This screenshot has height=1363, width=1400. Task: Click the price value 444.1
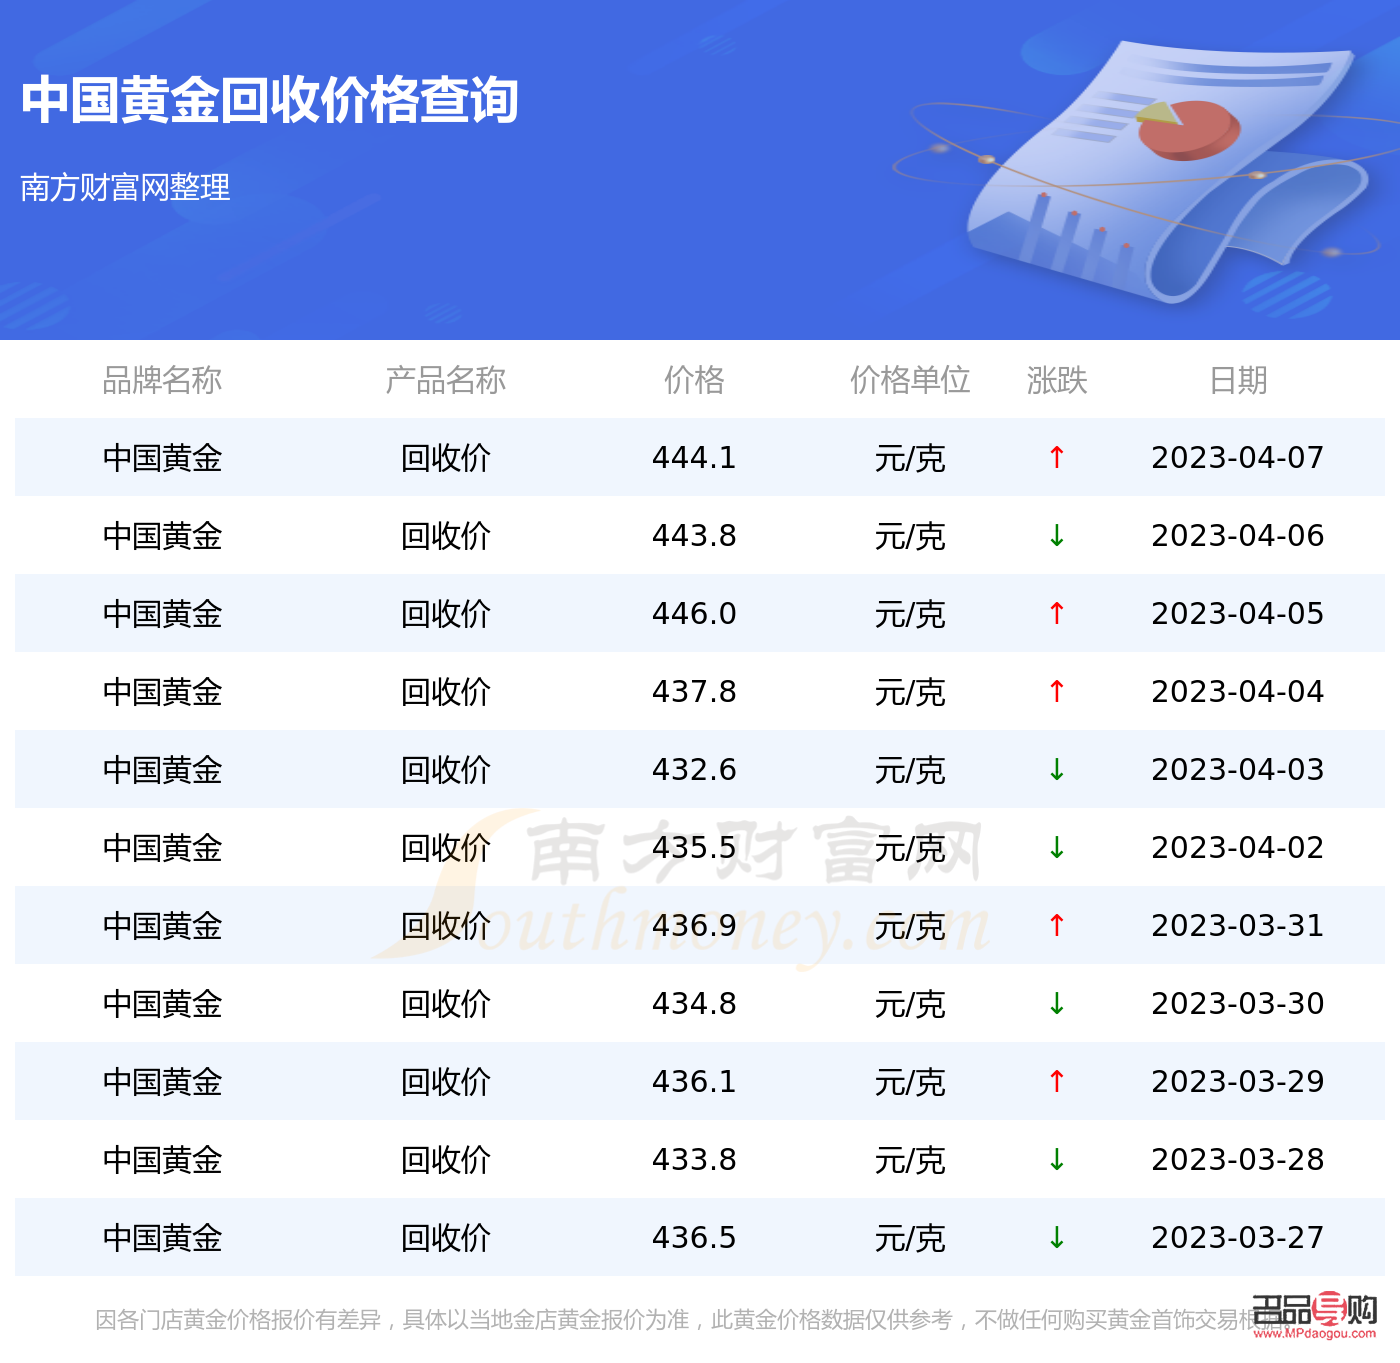coord(694,458)
